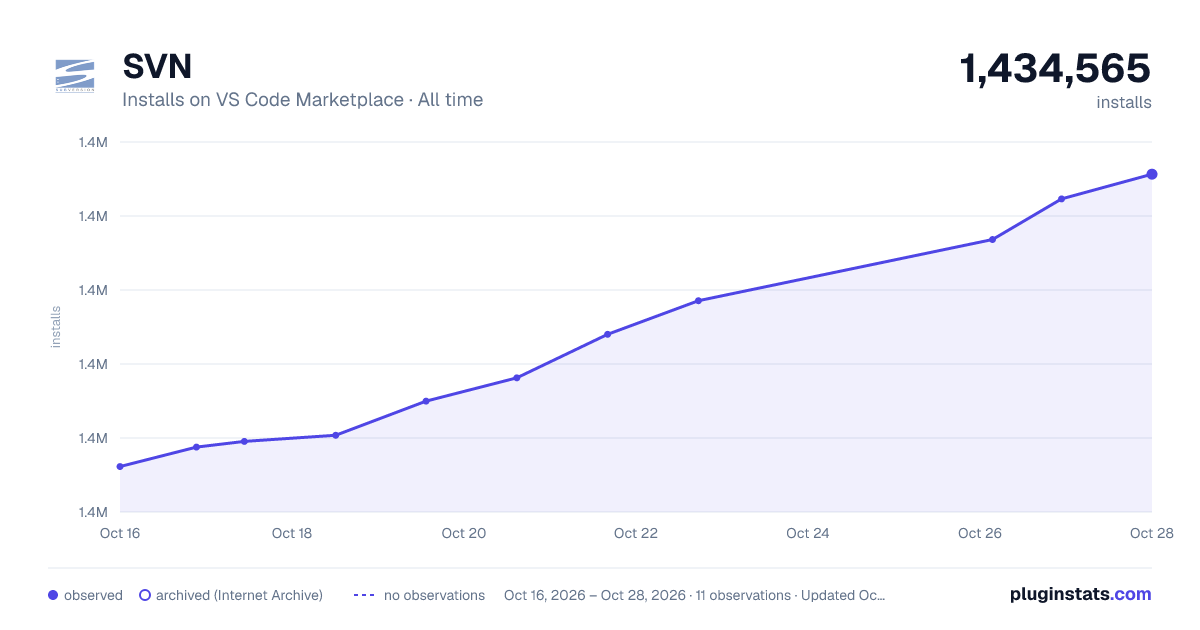Click the Oct 22 x-axis label
Screen dimensions: 1200x630
tap(636, 533)
